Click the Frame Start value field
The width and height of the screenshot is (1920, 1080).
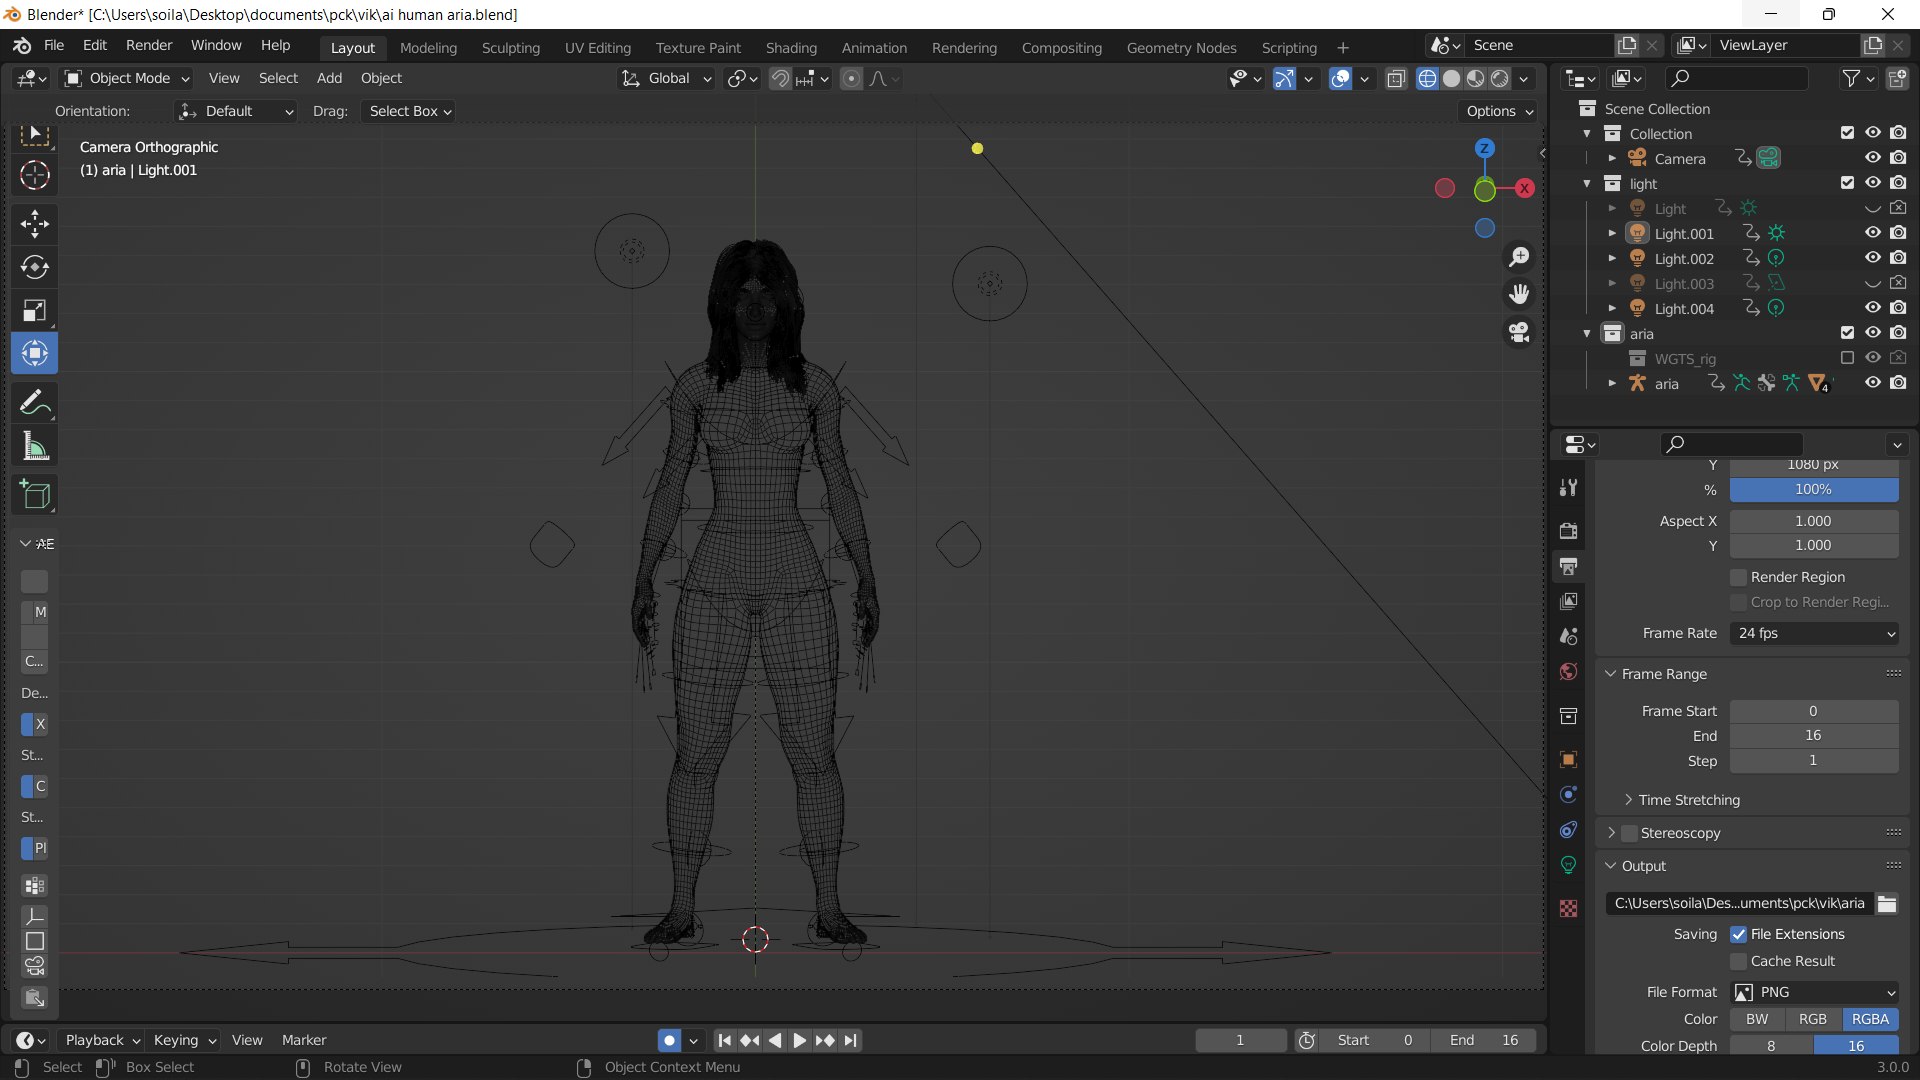[1814, 711]
